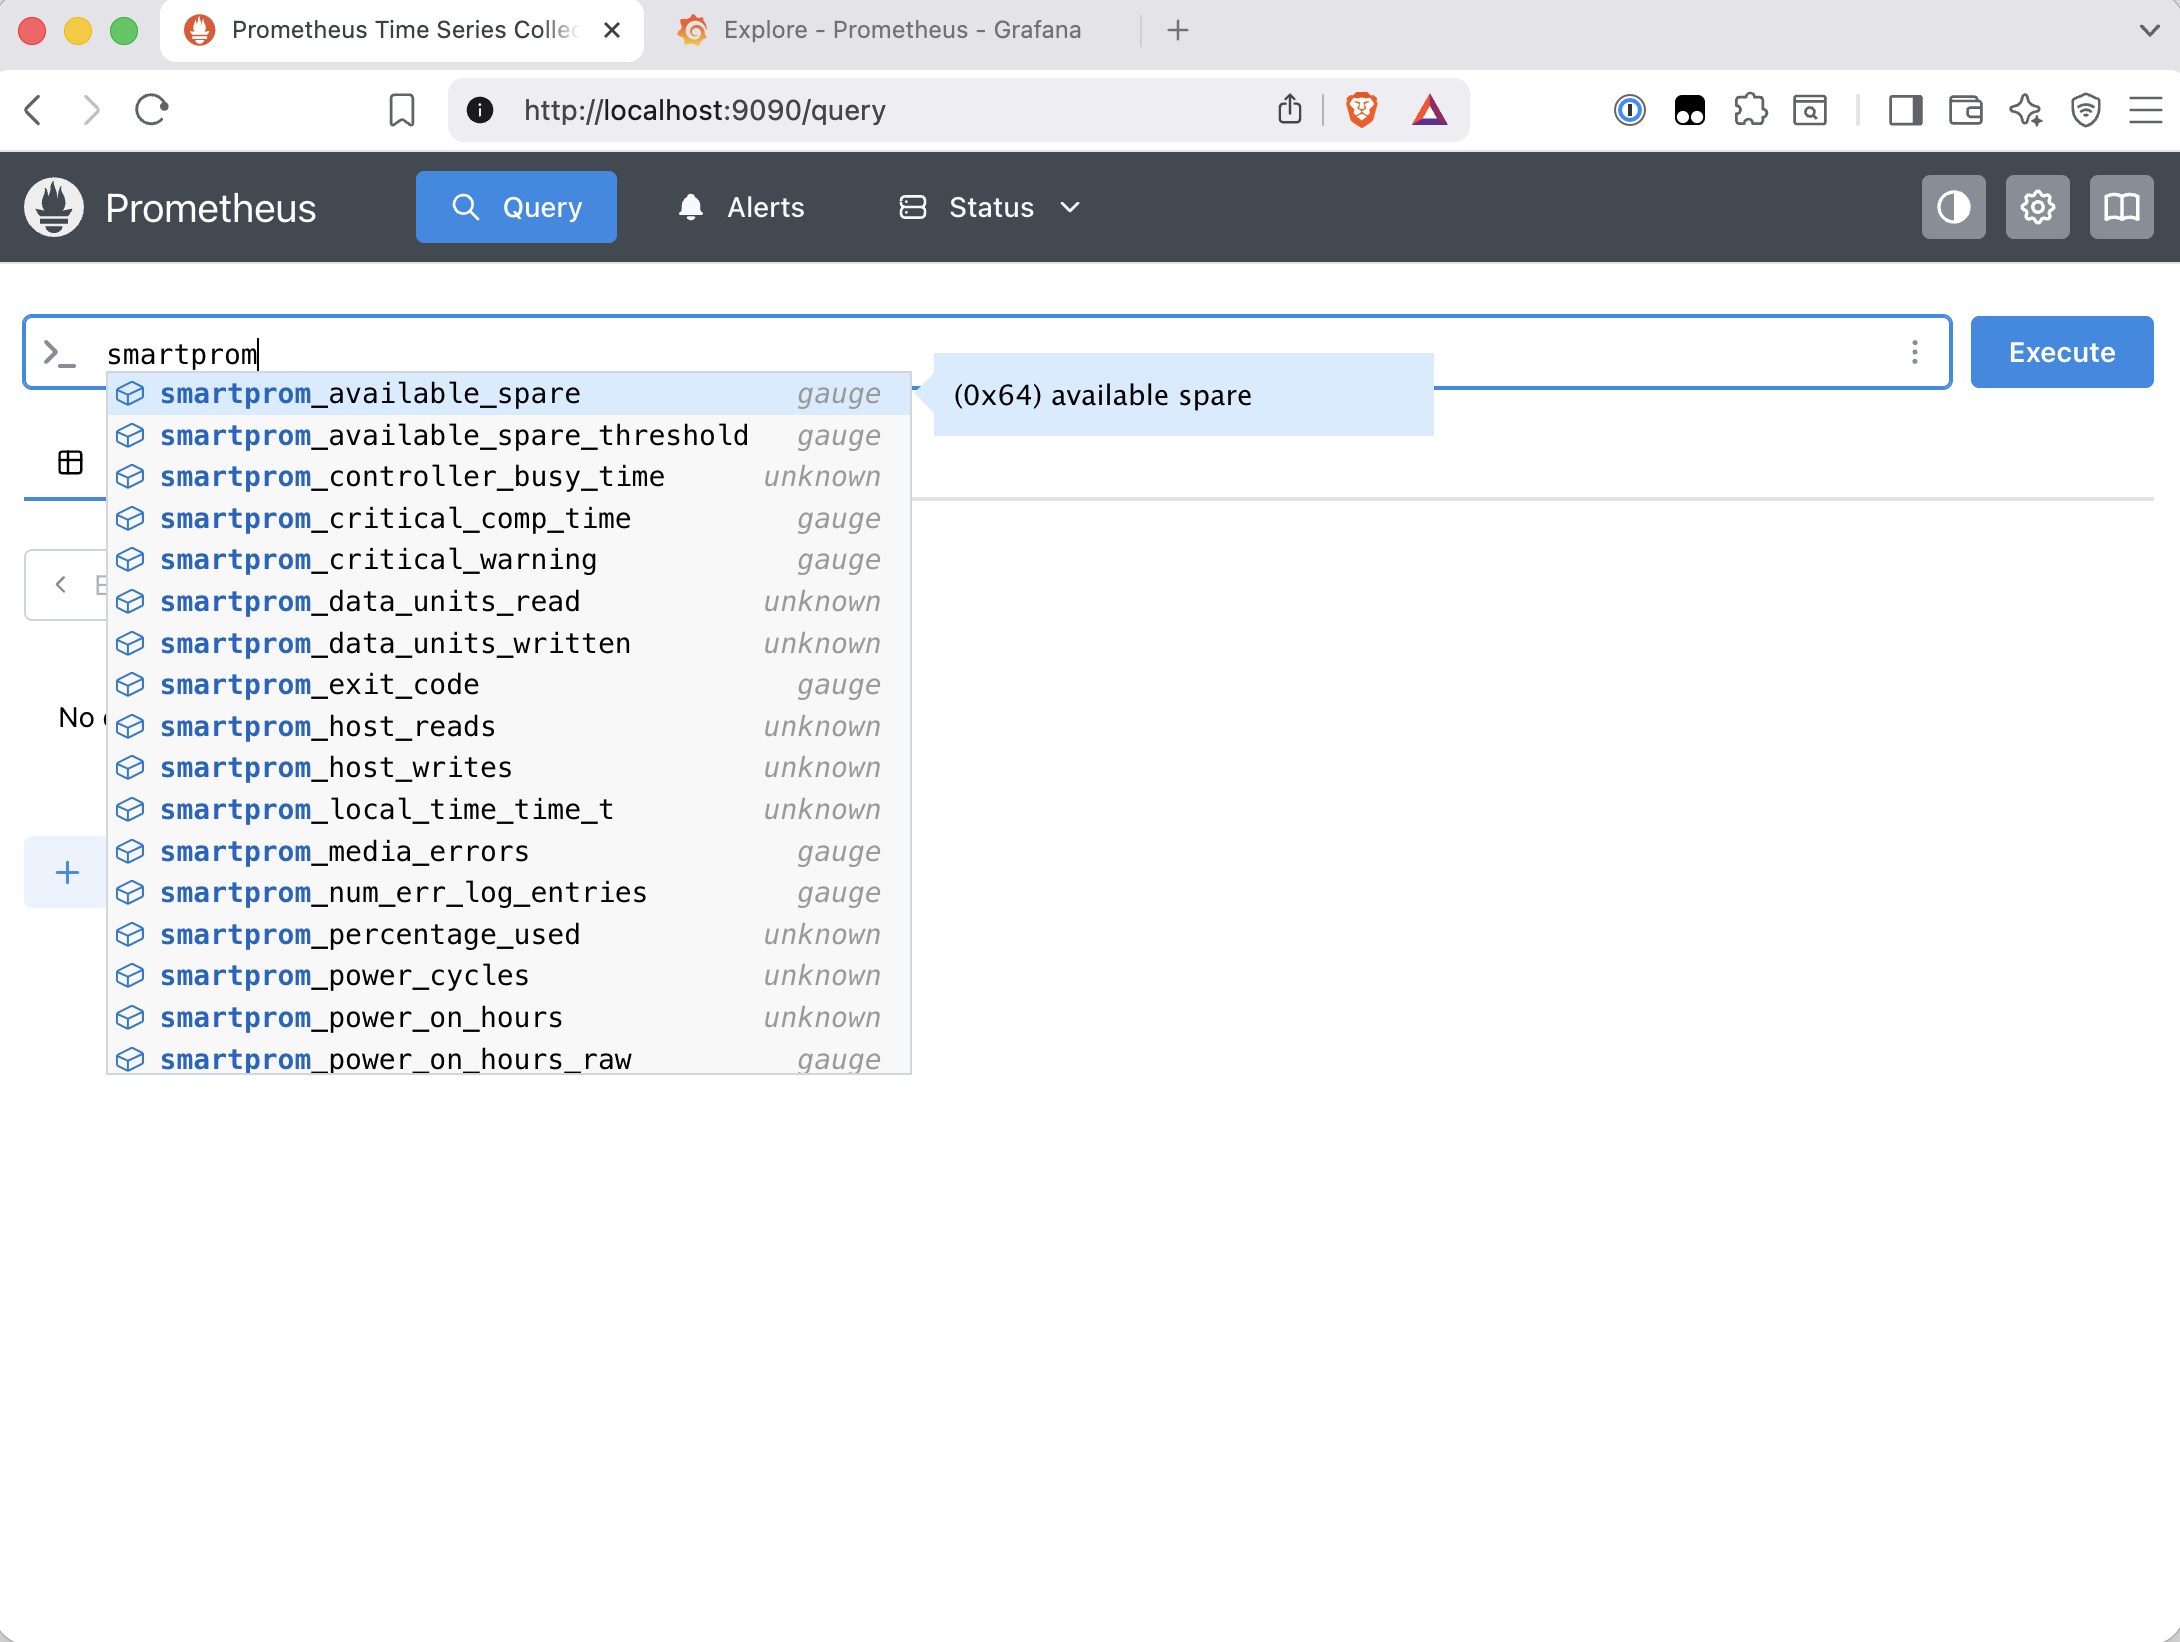The height and width of the screenshot is (1642, 2180).
Task: Open the settings gear in Prometheus navbar
Action: (x=2037, y=207)
